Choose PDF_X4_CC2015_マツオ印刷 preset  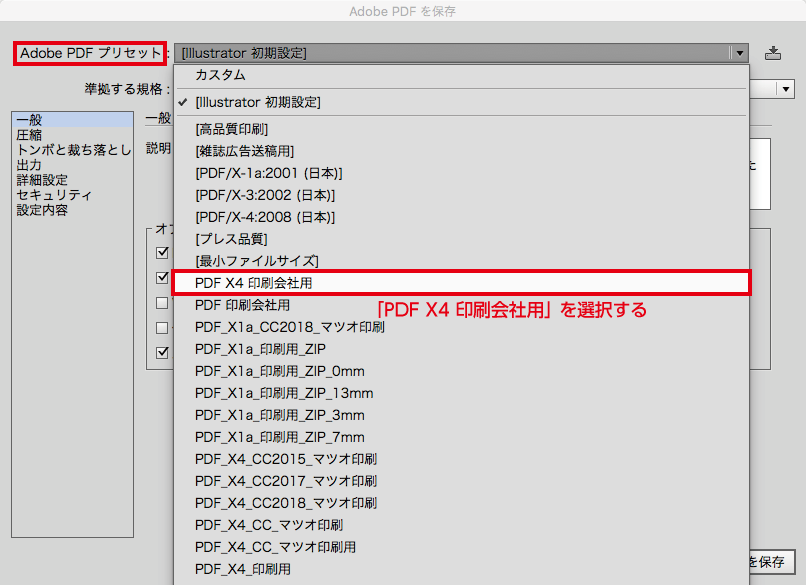tap(461, 459)
